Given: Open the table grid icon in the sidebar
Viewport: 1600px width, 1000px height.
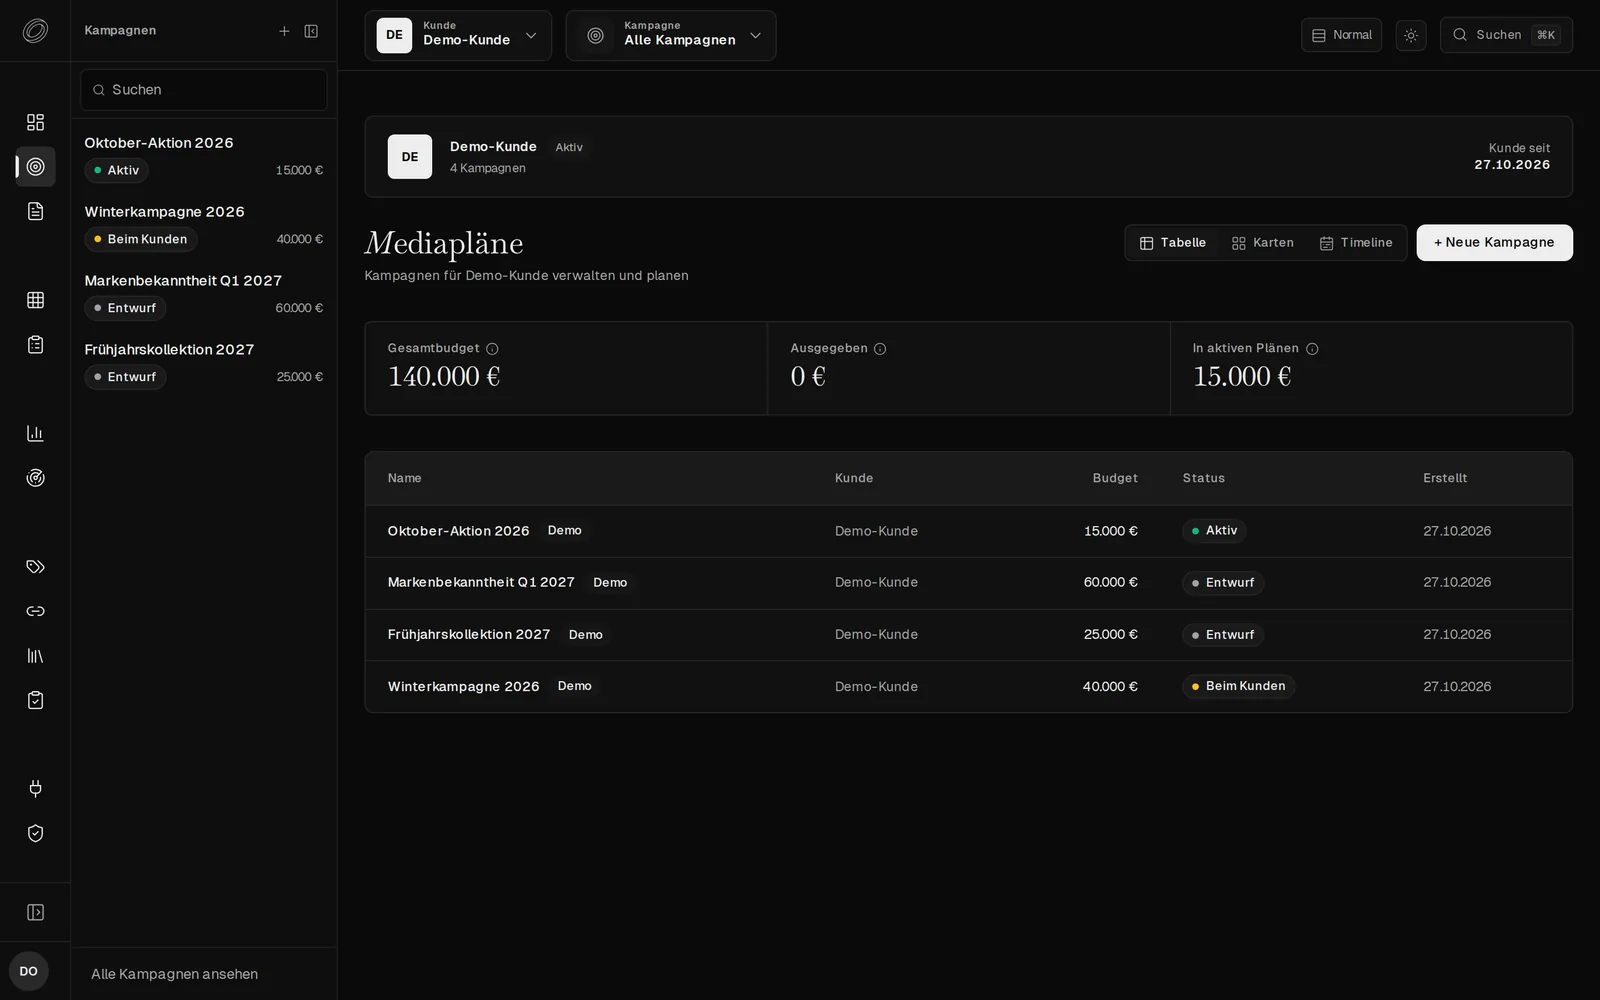Looking at the screenshot, I should [35, 300].
